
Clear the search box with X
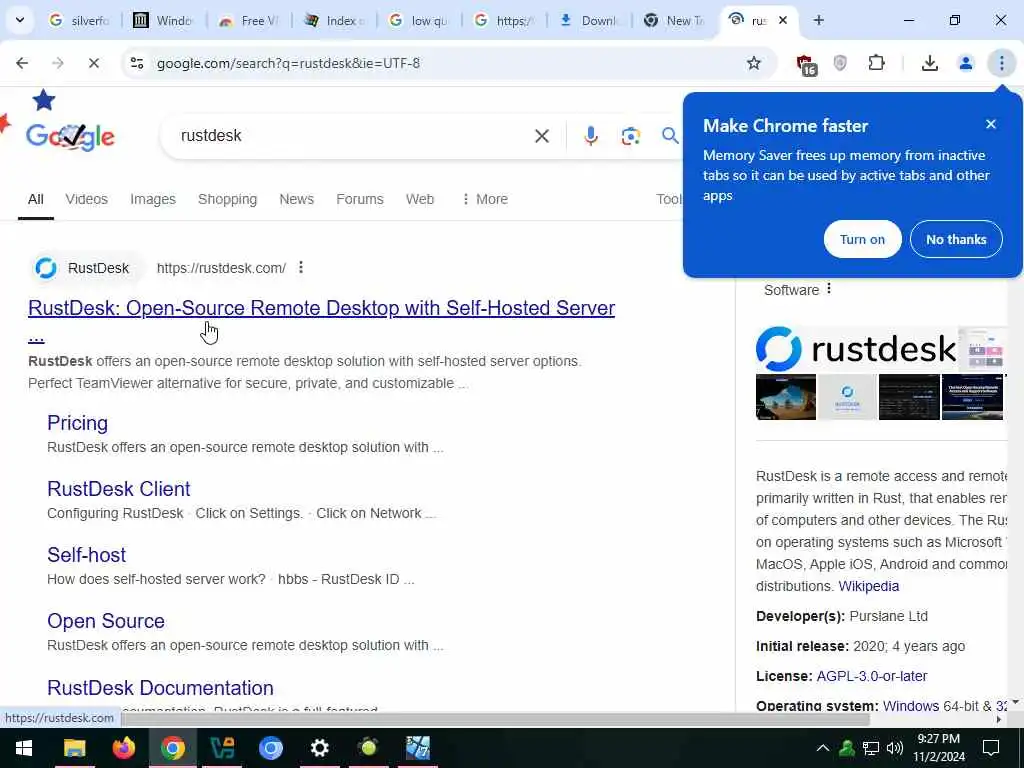pos(541,136)
